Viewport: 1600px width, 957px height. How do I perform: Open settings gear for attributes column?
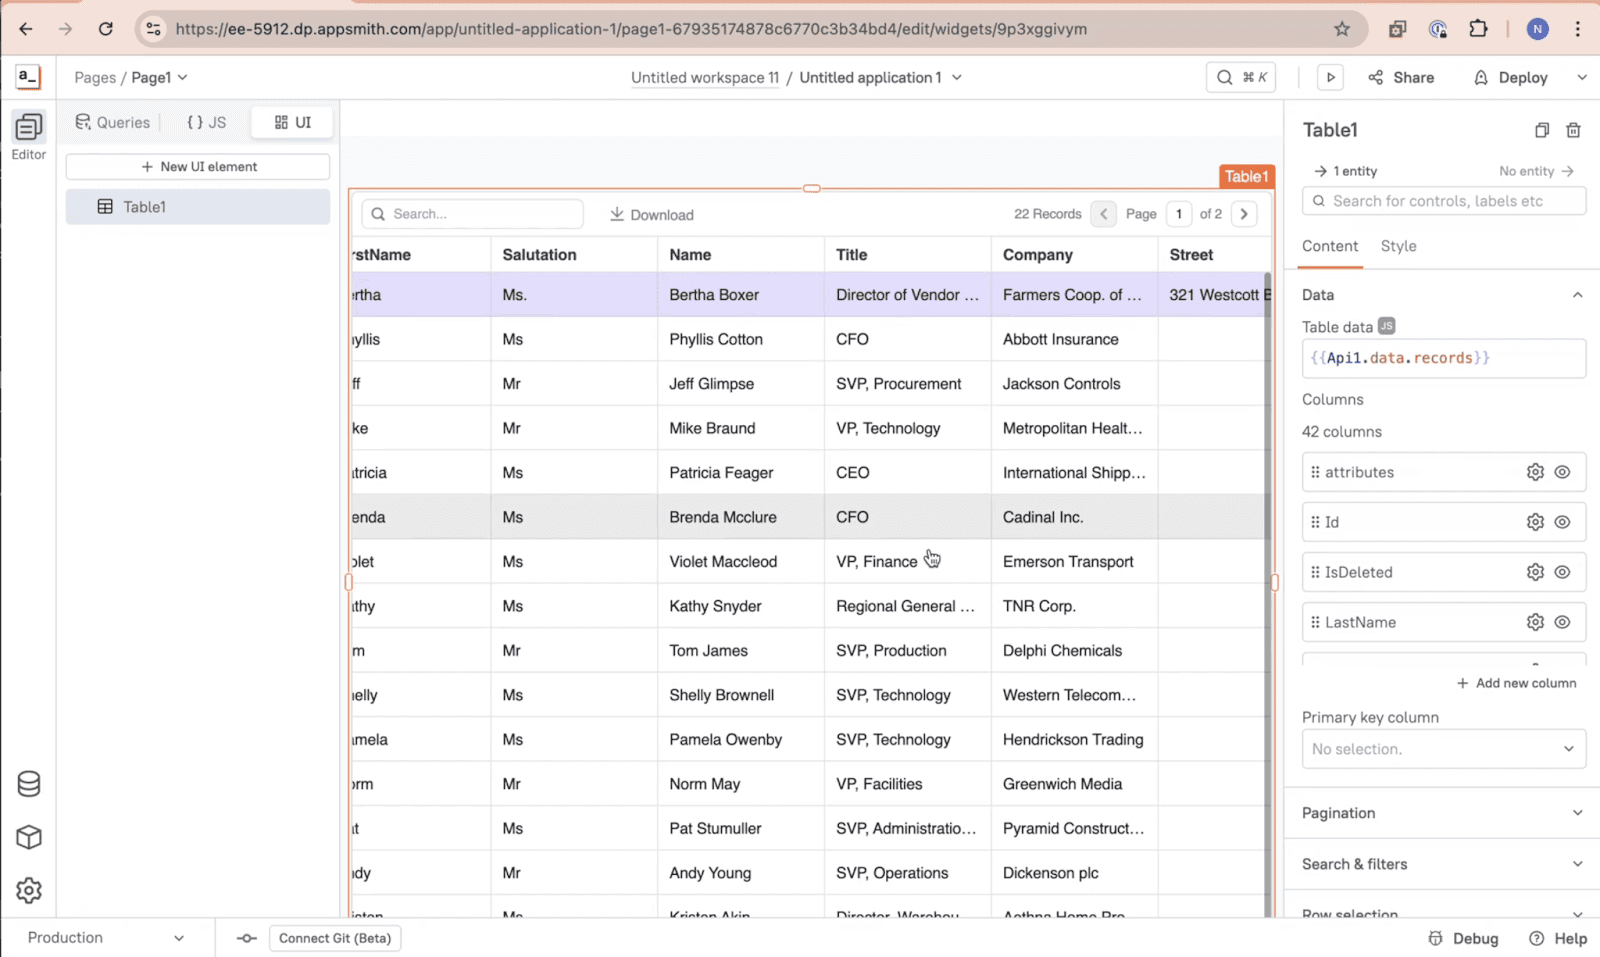point(1535,472)
